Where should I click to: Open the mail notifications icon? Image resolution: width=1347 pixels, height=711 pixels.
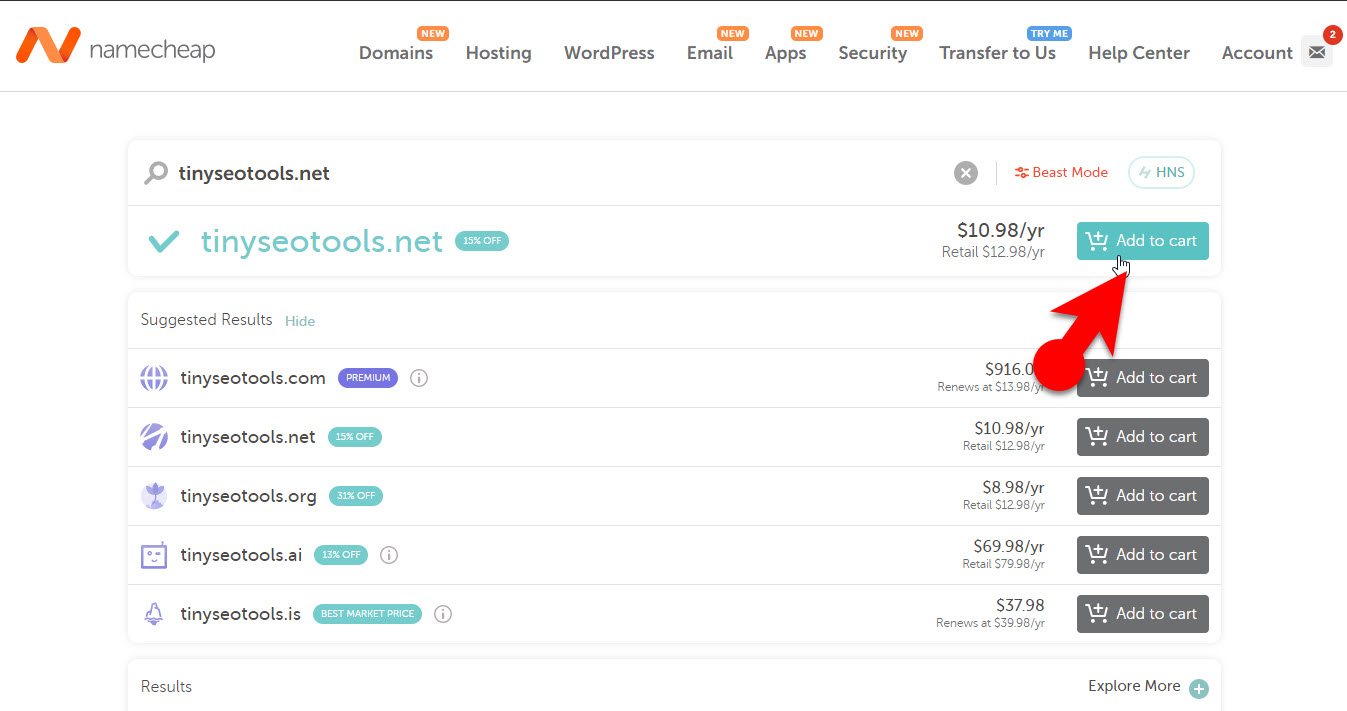[x=1317, y=52]
